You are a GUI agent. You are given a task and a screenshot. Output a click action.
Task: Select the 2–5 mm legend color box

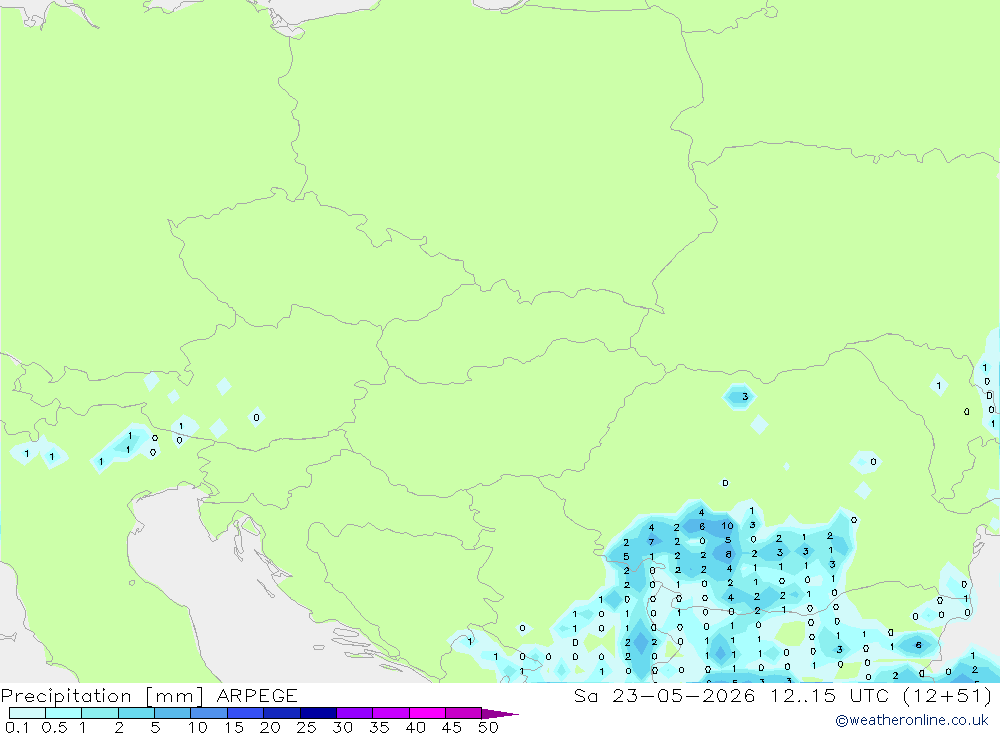(136, 713)
